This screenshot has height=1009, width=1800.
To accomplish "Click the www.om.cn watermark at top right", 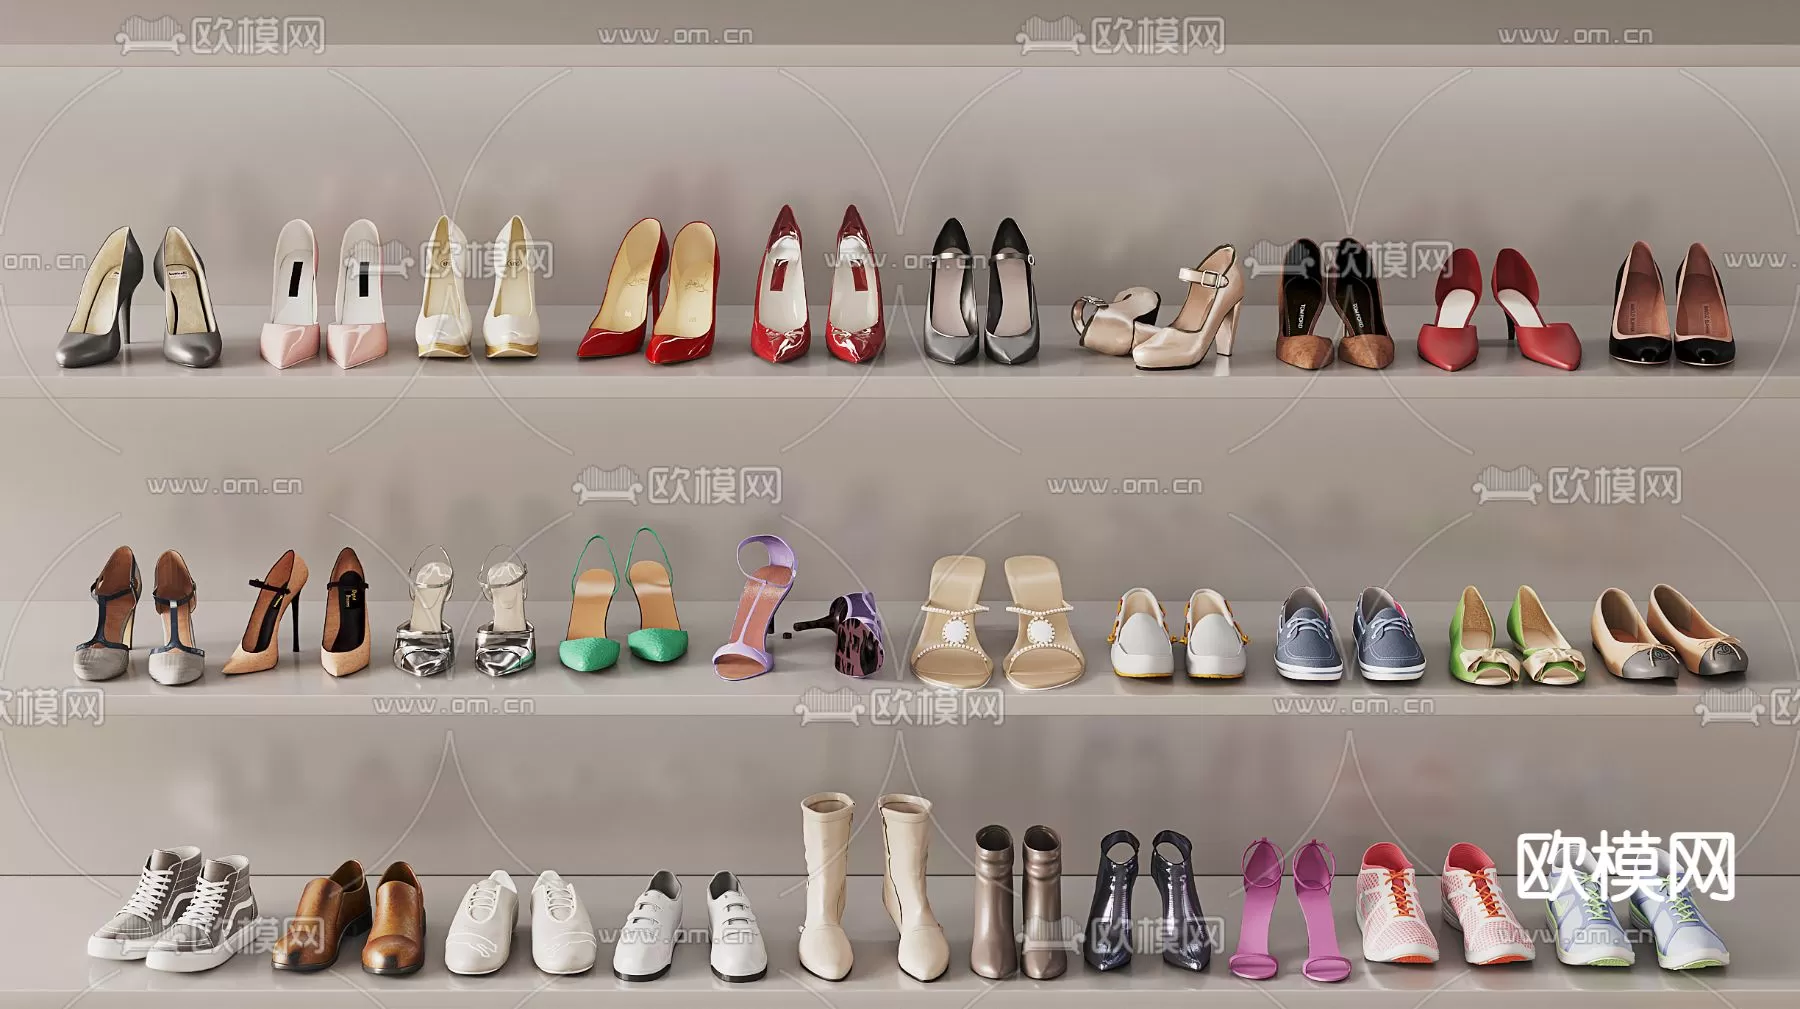I will pyautogui.click(x=1574, y=36).
